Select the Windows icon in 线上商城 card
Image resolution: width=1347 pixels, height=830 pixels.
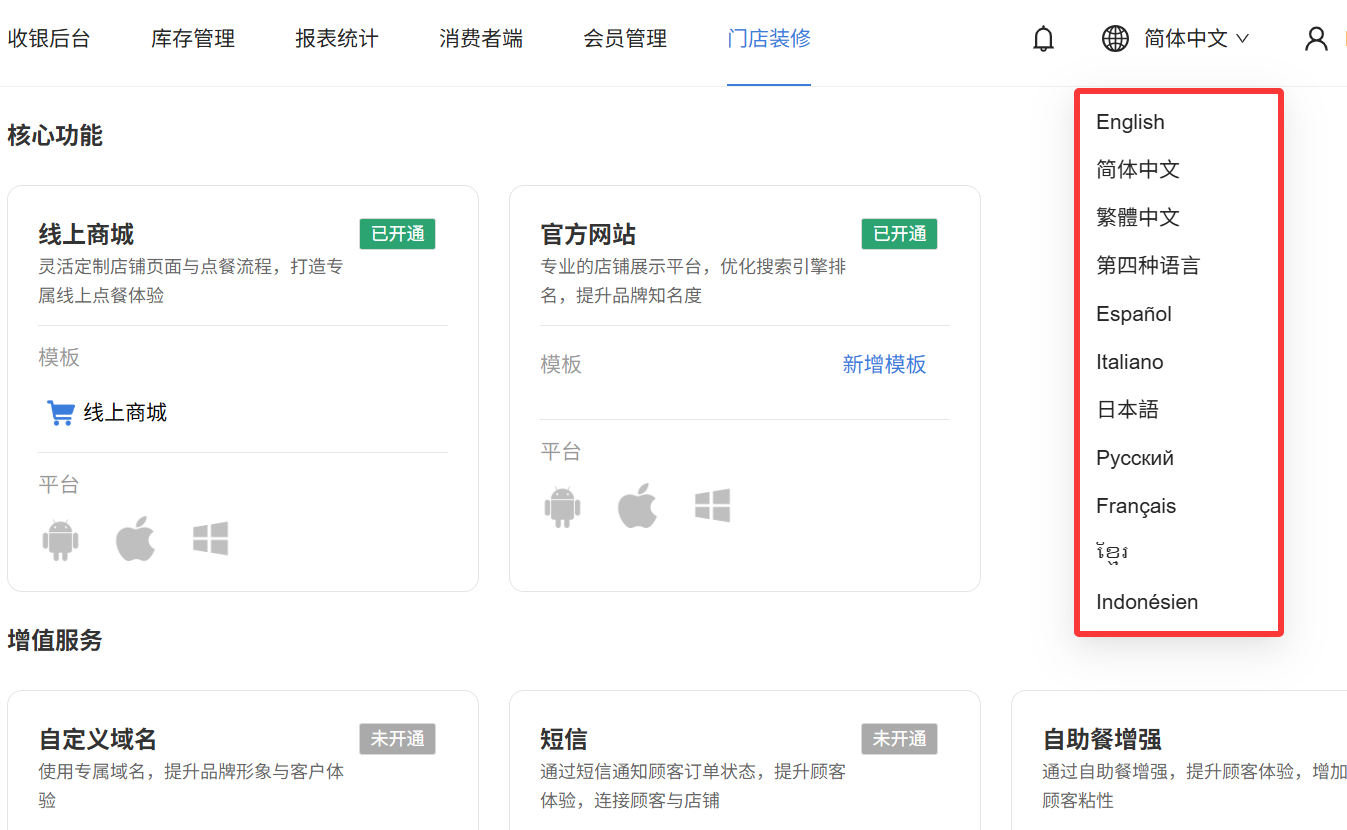[211, 539]
